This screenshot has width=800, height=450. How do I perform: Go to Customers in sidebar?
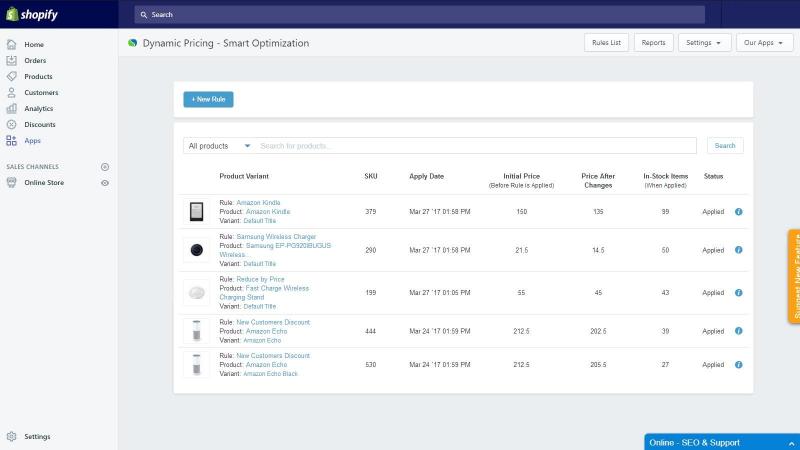pyautogui.click(x=41, y=92)
